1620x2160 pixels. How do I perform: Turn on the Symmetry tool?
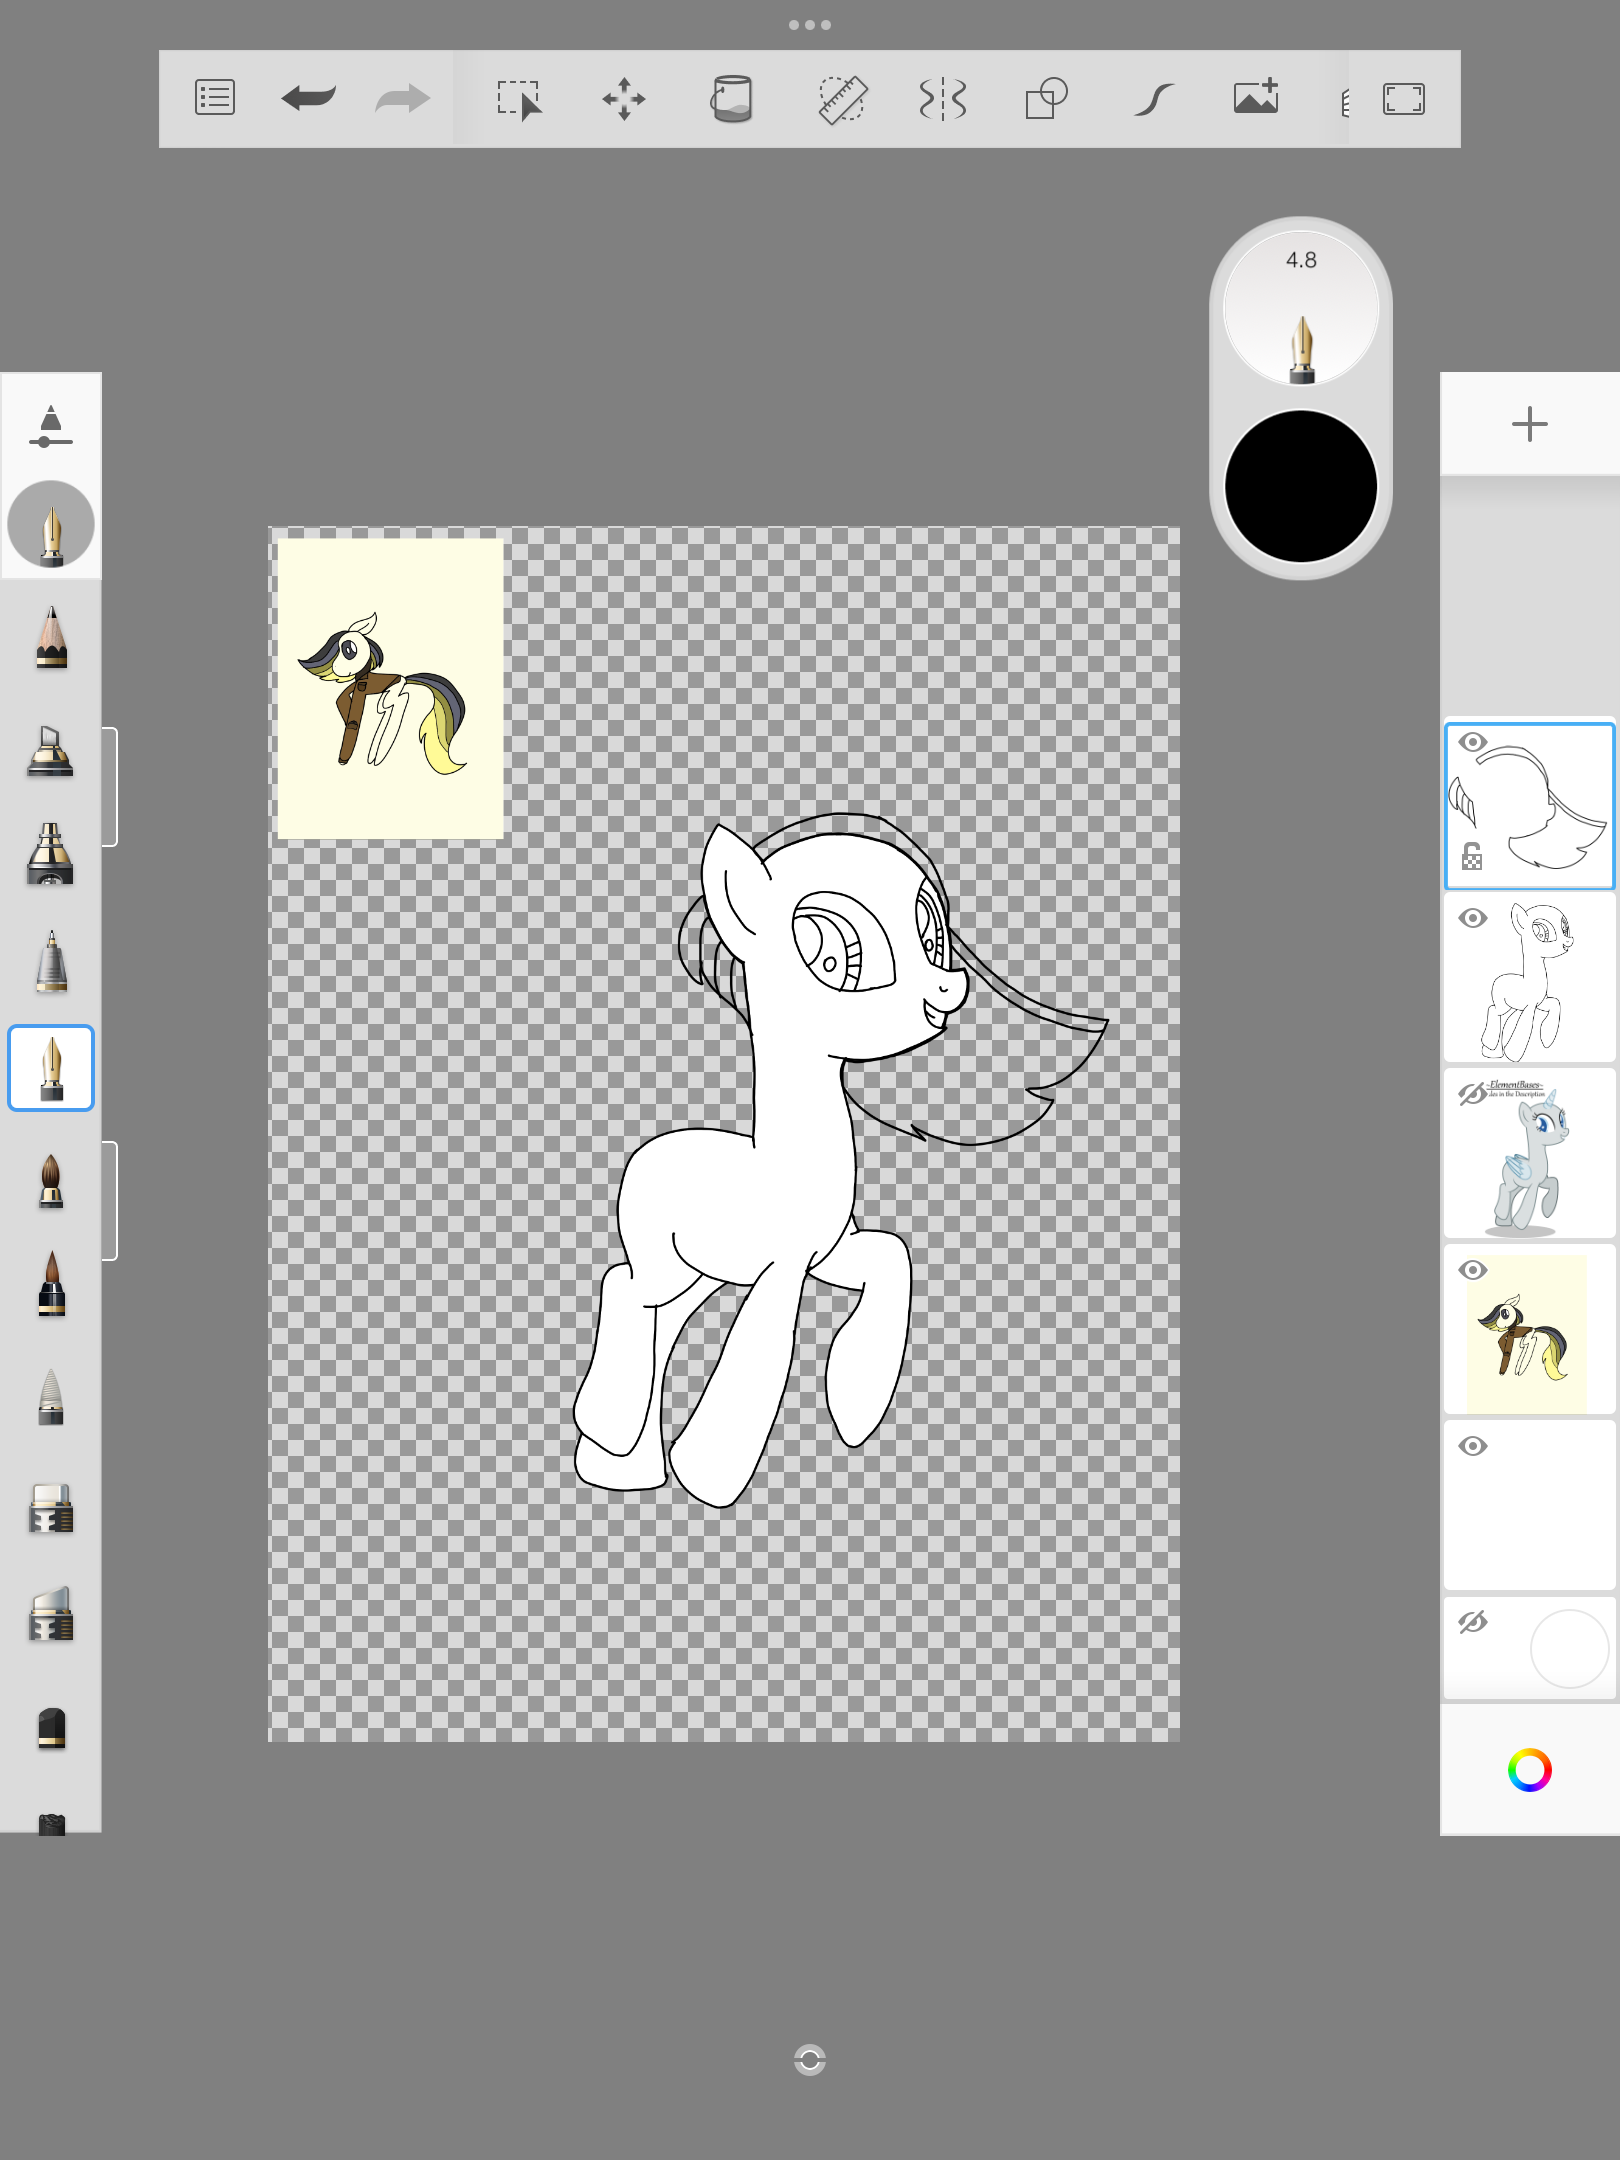(x=942, y=99)
